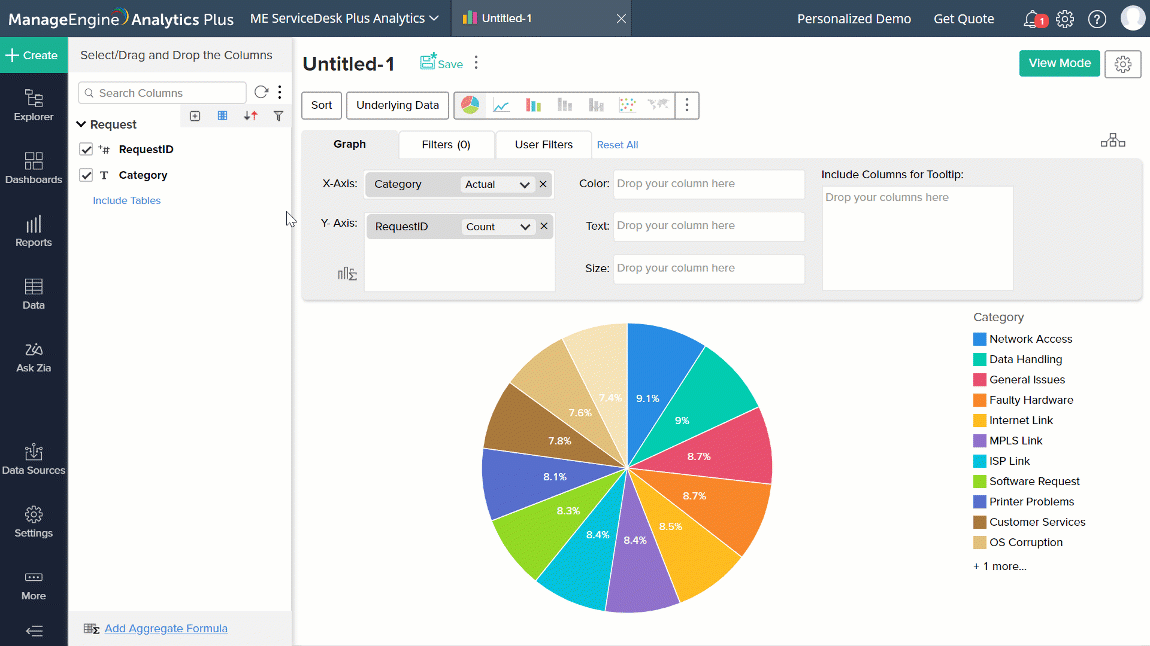The height and width of the screenshot is (646, 1150).
Task: Uncheck the Category column checkbox
Action: pyautogui.click(x=86, y=175)
